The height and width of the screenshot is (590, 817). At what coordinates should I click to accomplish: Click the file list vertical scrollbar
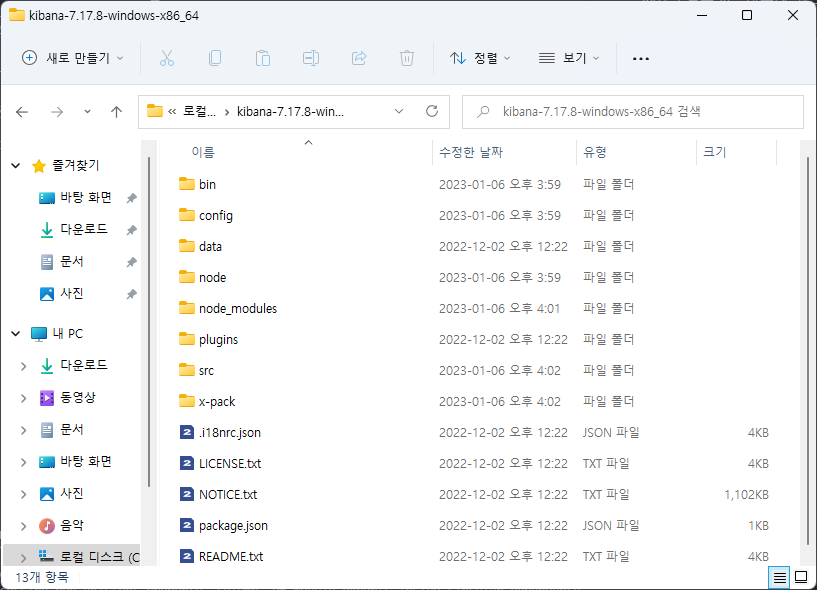point(808,351)
